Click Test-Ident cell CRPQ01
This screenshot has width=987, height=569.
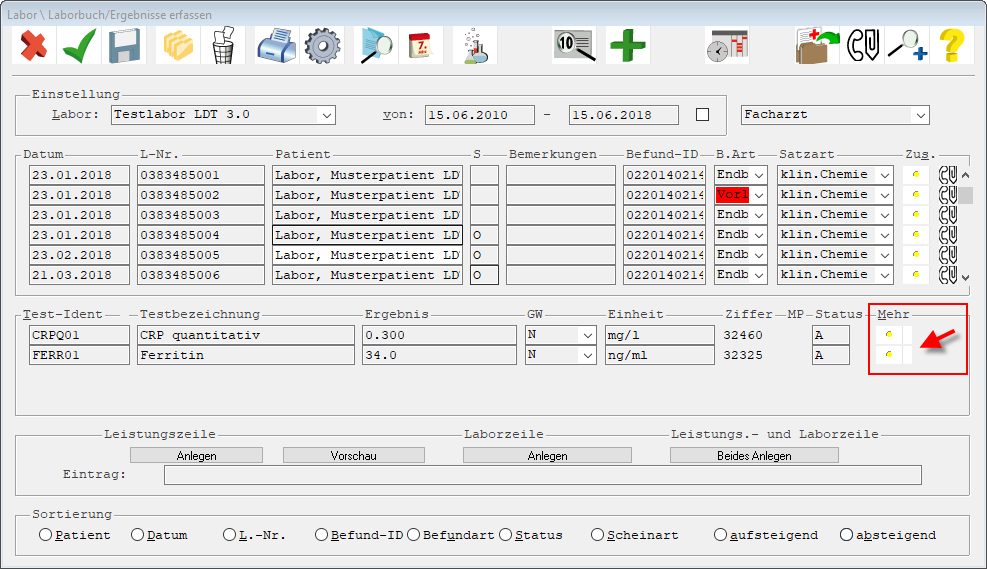click(79, 335)
